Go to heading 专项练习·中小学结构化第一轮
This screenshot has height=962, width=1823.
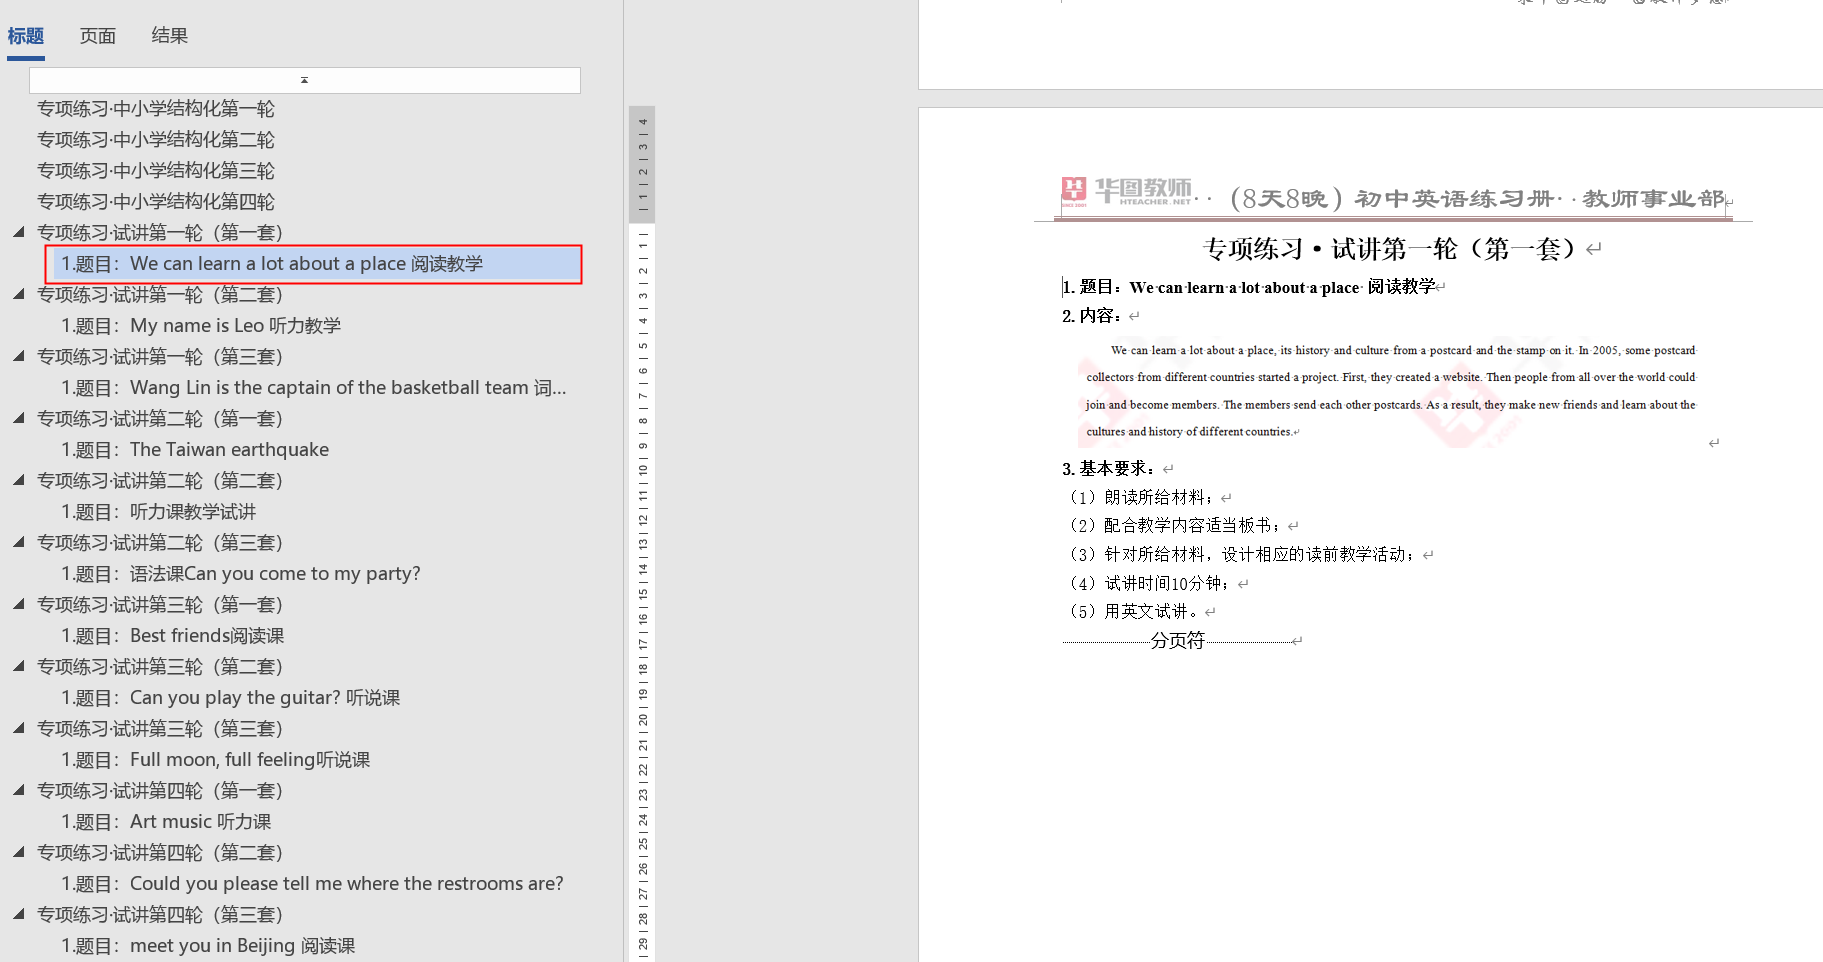tap(156, 109)
